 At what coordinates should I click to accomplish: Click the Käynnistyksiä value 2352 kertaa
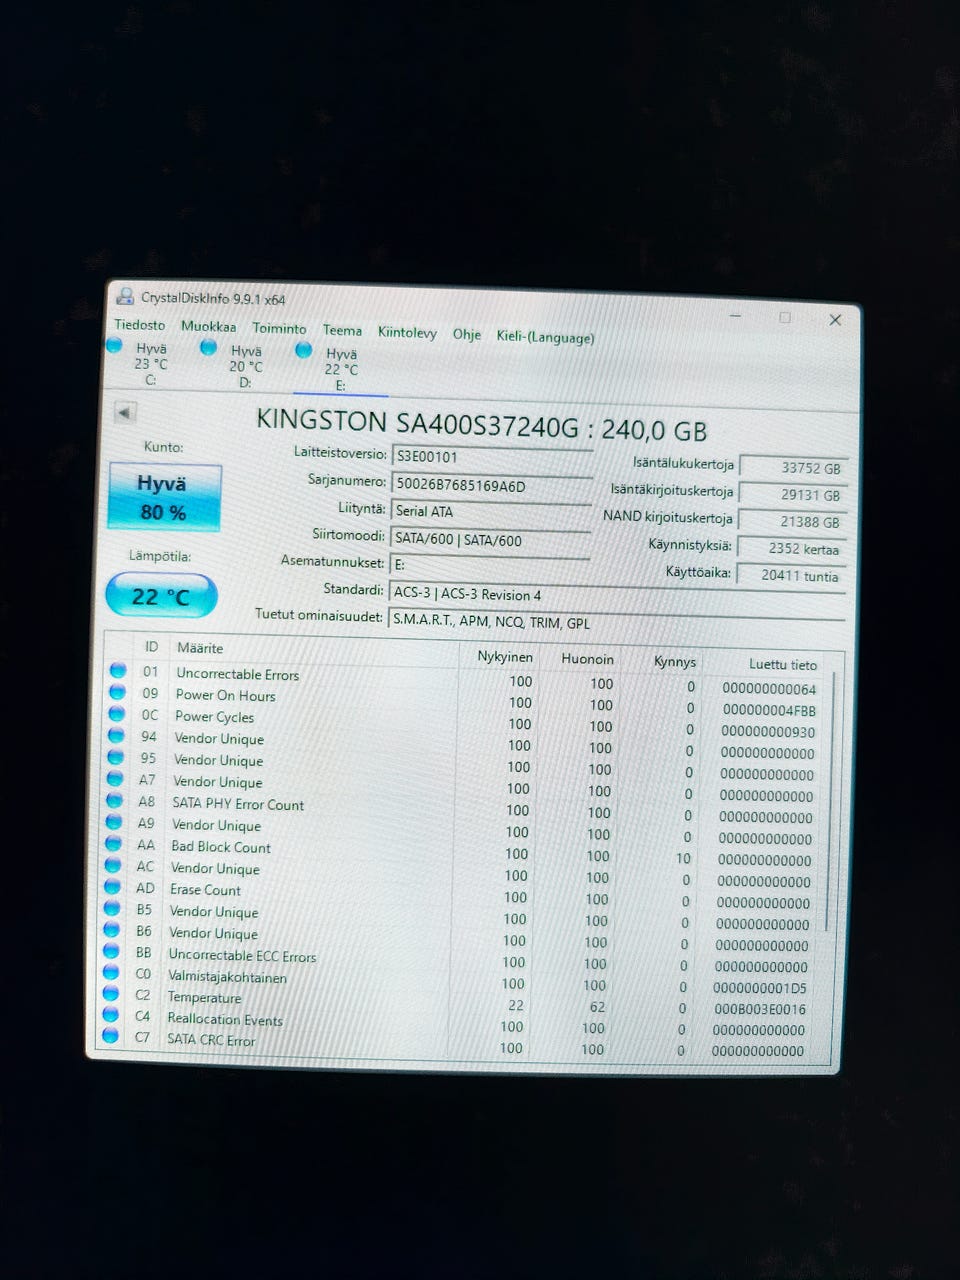793,549
